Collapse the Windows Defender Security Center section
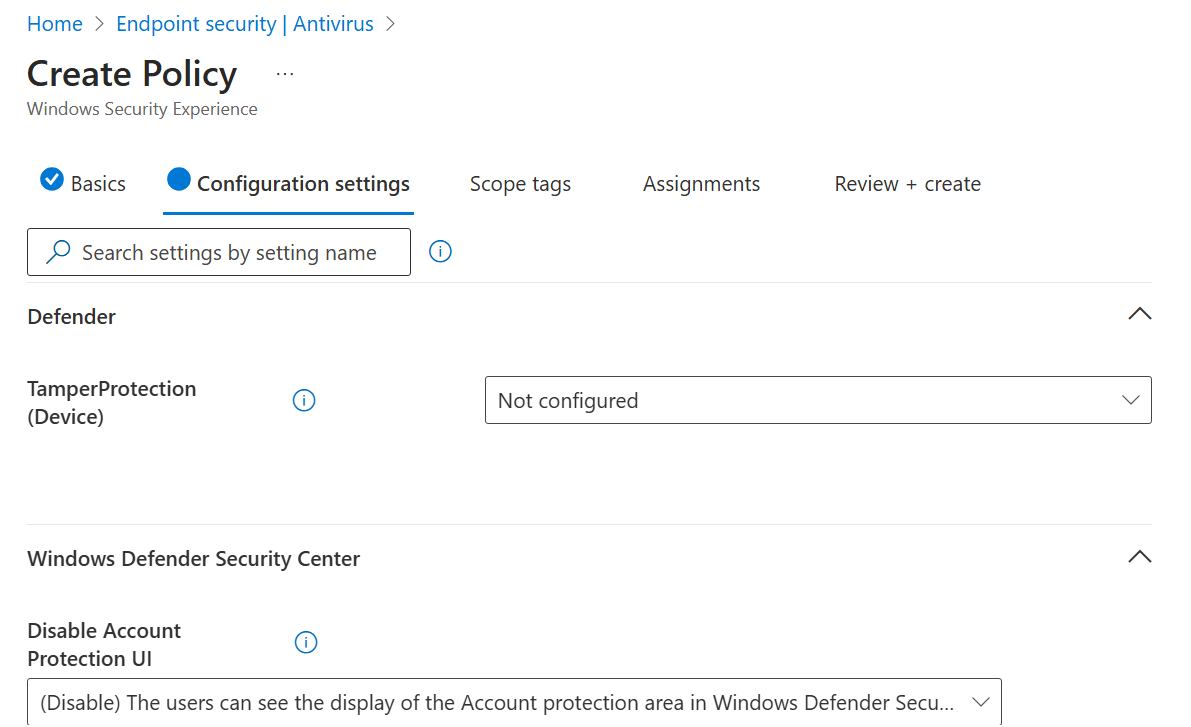Viewport: 1191px width, 727px height. click(x=1139, y=557)
